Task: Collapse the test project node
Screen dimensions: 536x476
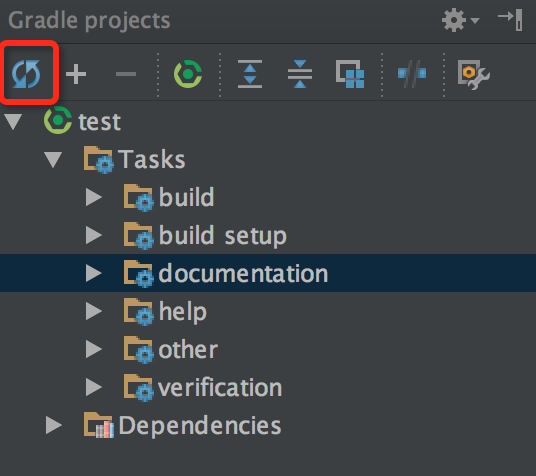Action: [13, 121]
